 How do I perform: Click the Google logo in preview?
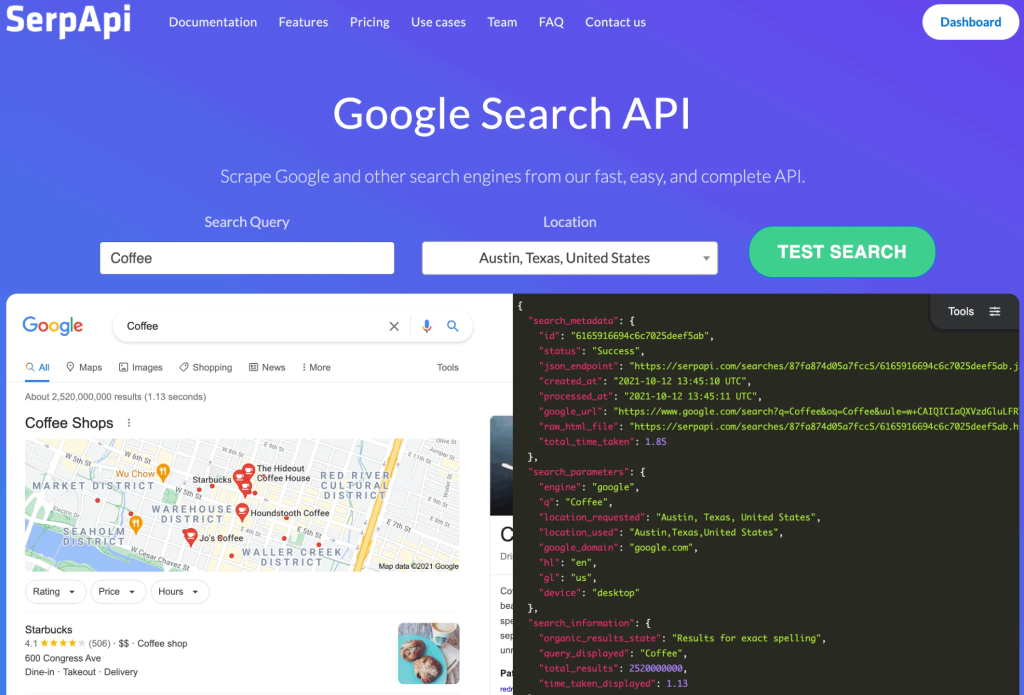[53, 325]
